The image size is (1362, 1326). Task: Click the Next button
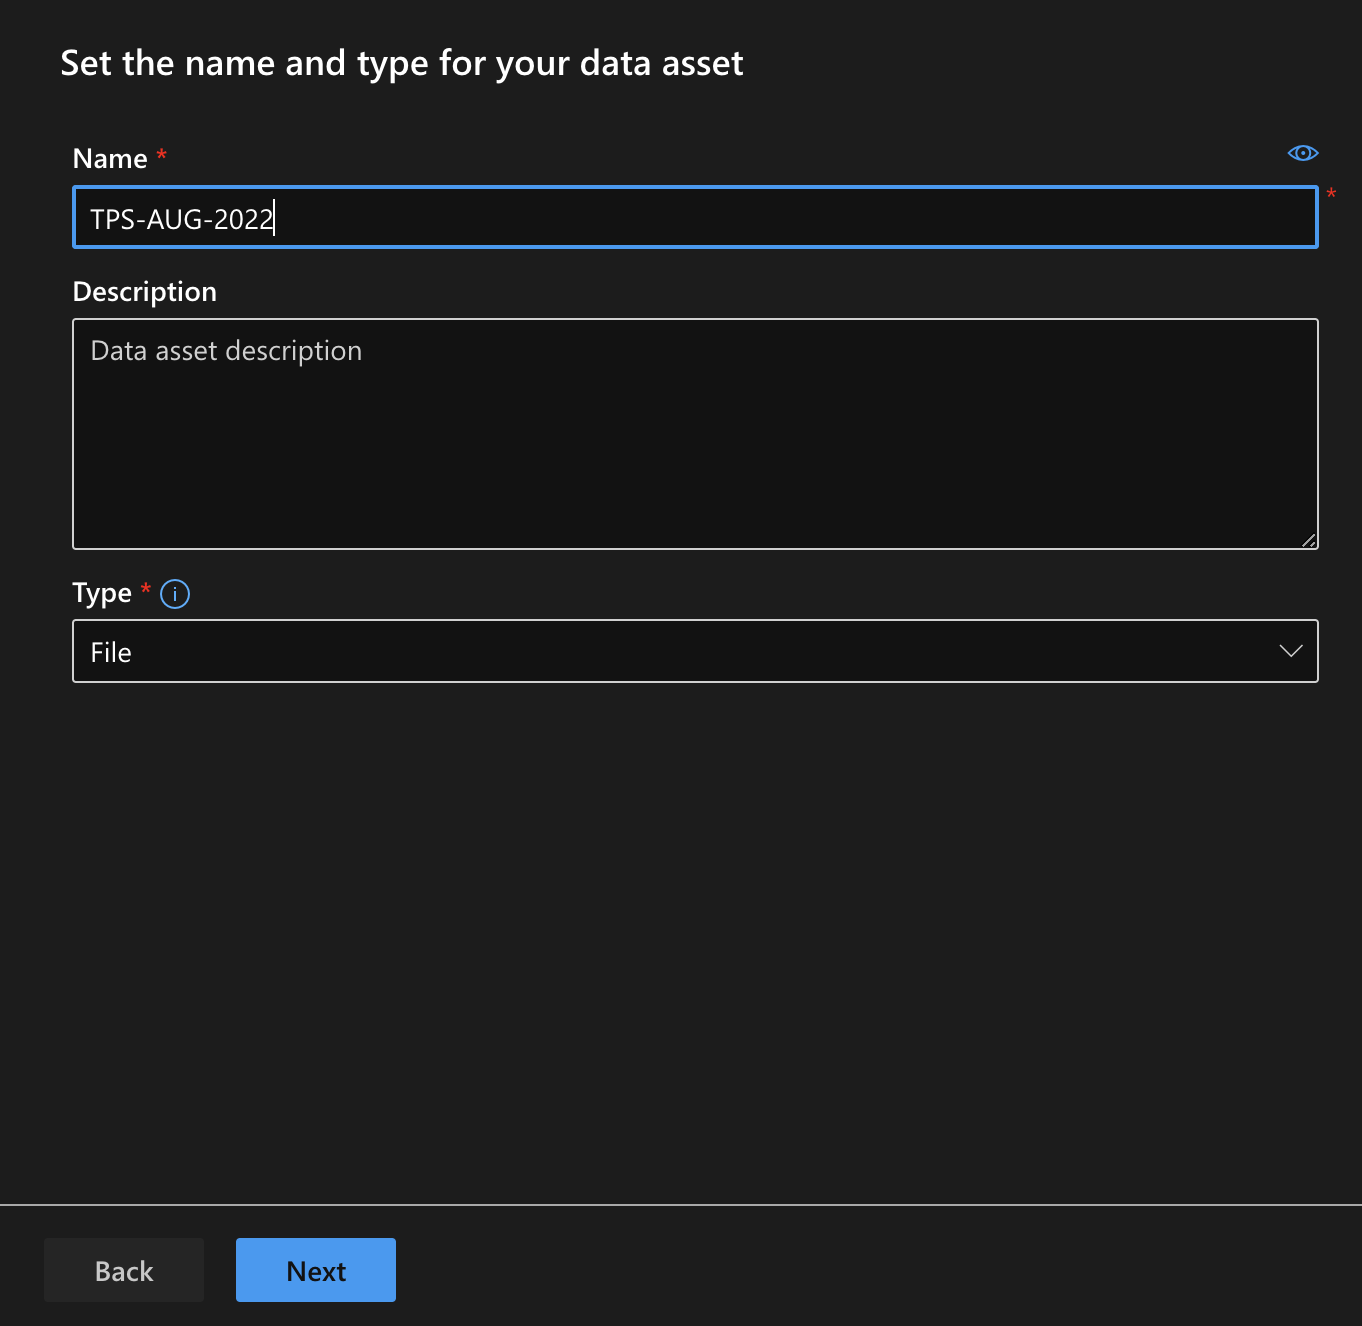point(315,1270)
